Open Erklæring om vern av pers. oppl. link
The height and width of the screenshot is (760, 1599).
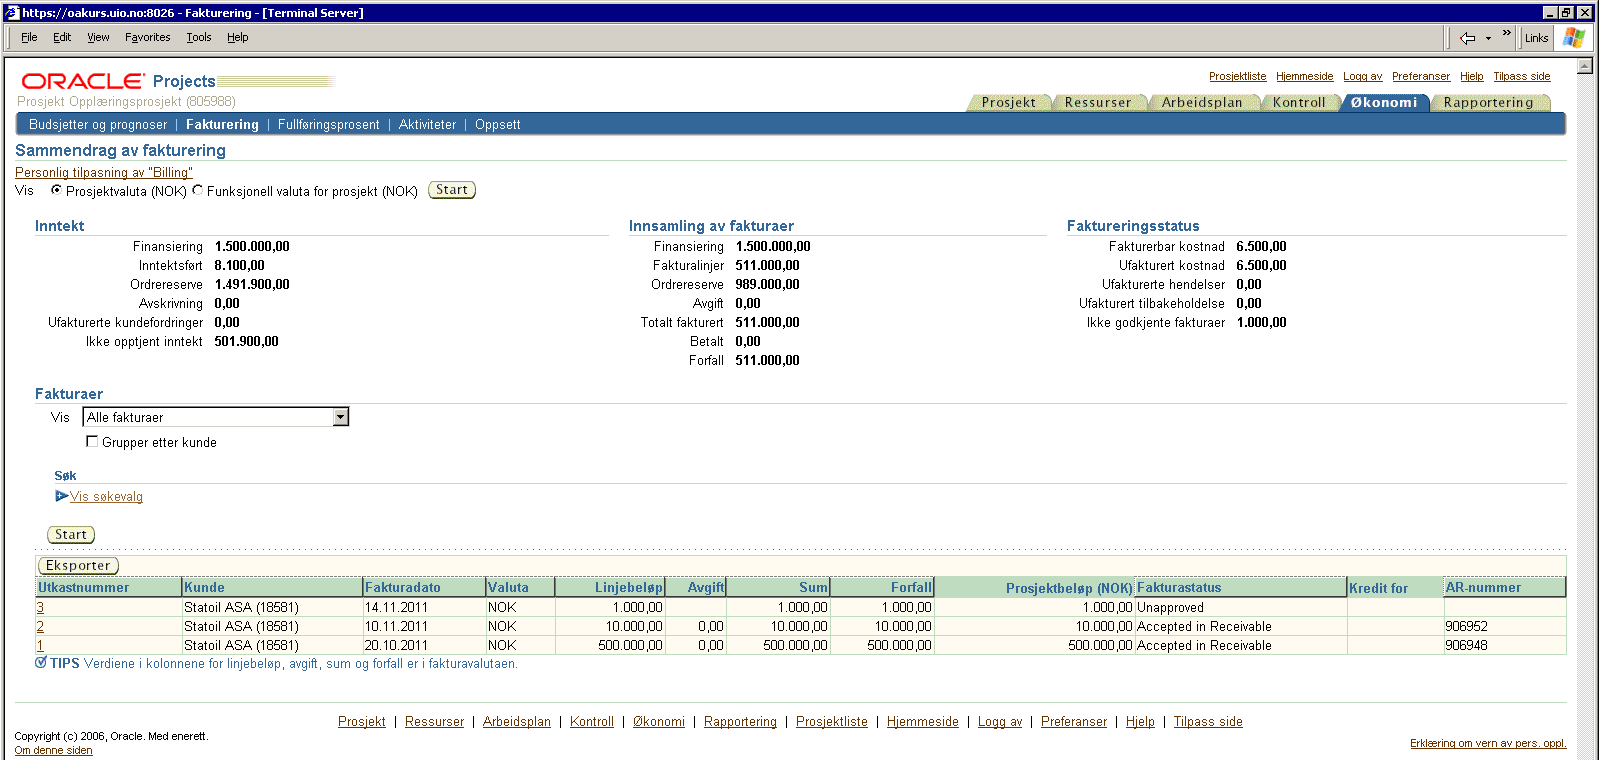(1488, 743)
